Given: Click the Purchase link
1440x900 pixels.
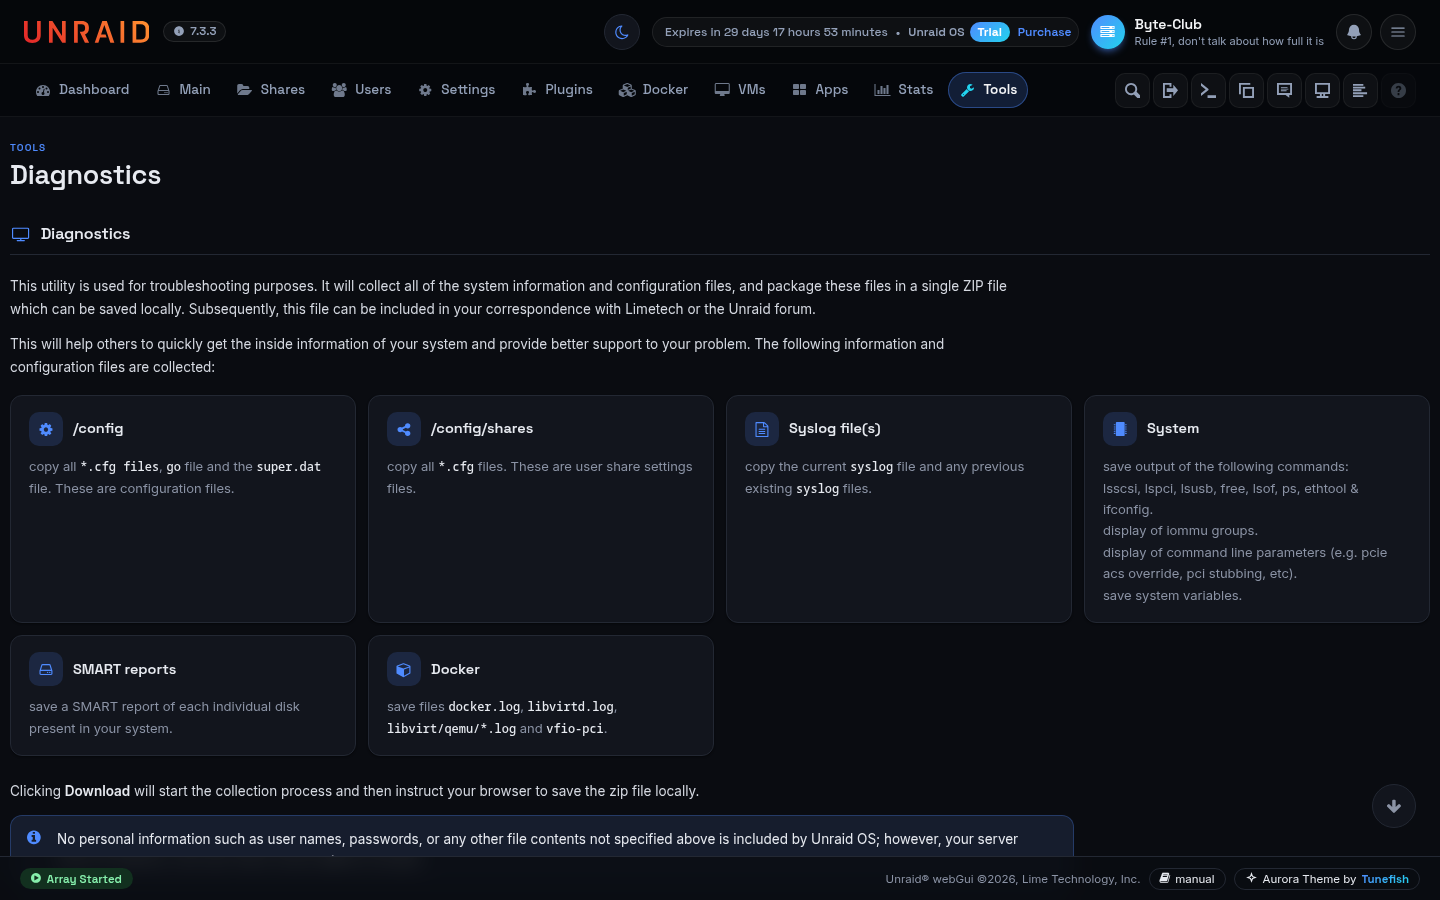Looking at the screenshot, I should (1044, 32).
